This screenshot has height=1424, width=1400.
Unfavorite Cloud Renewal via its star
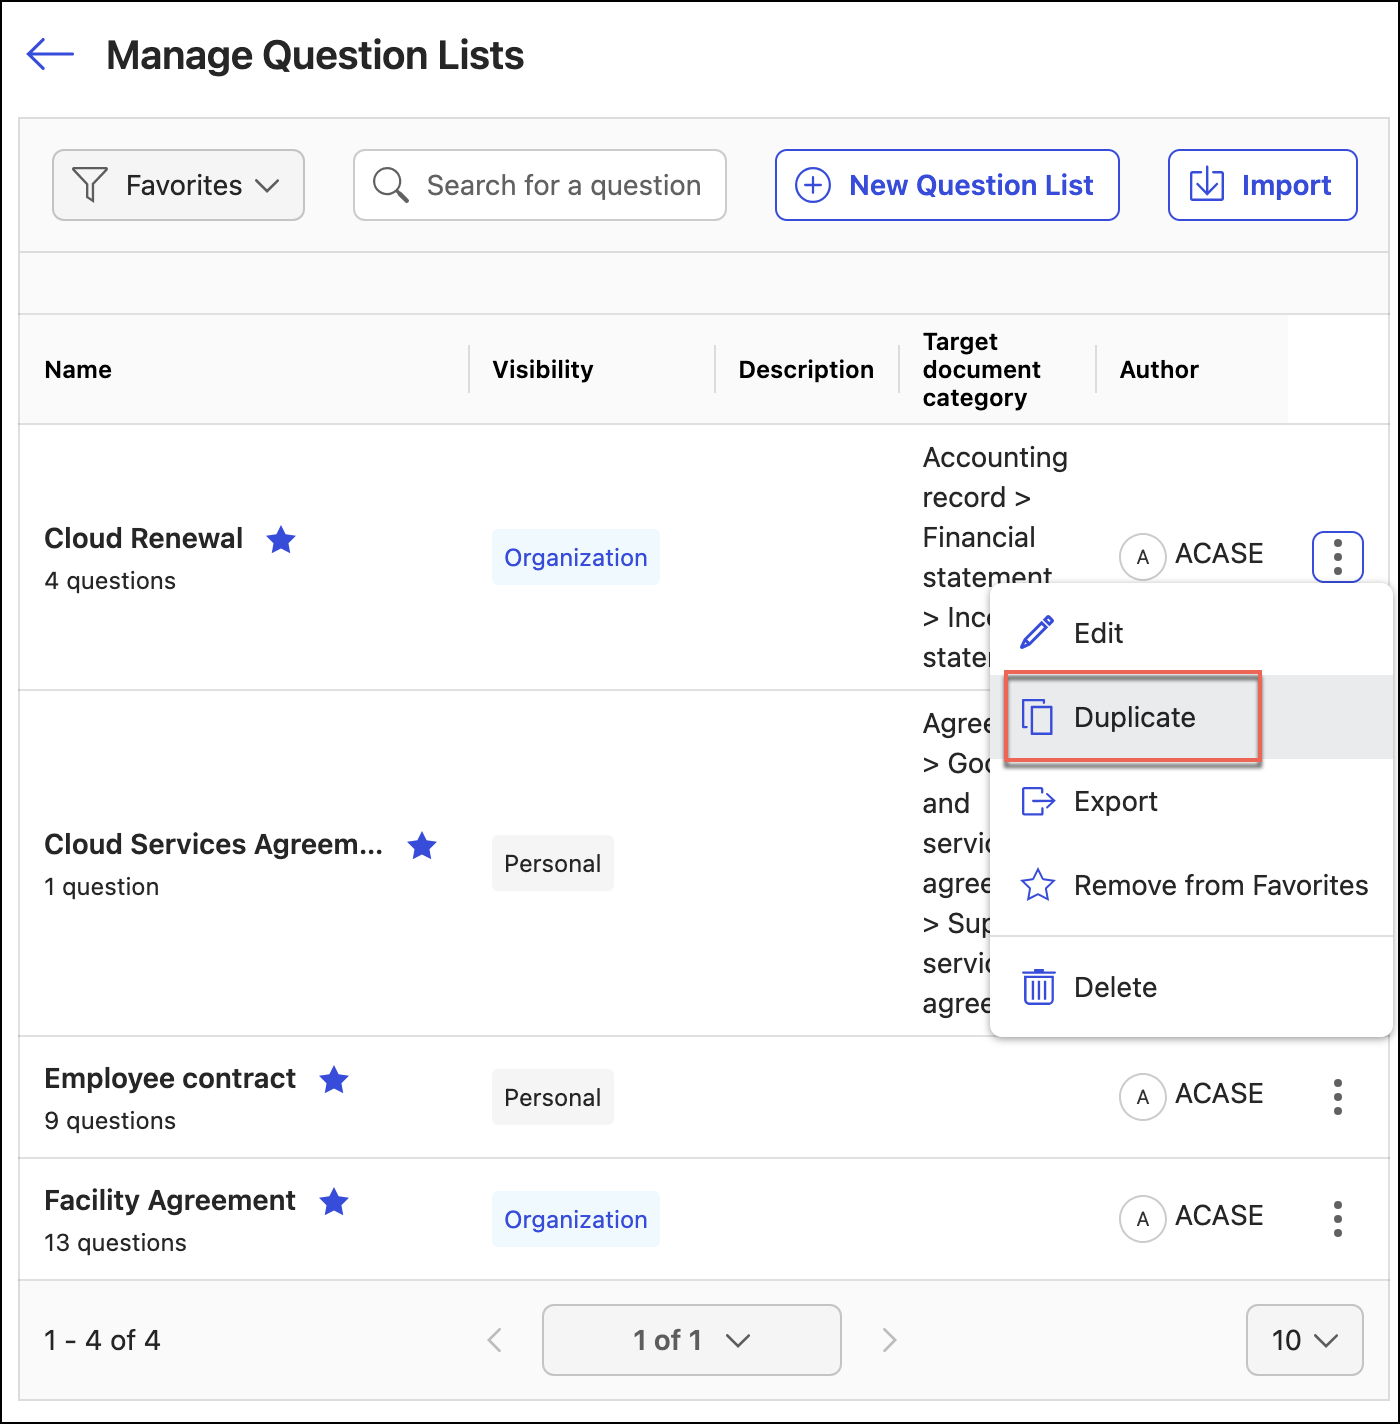[281, 540]
